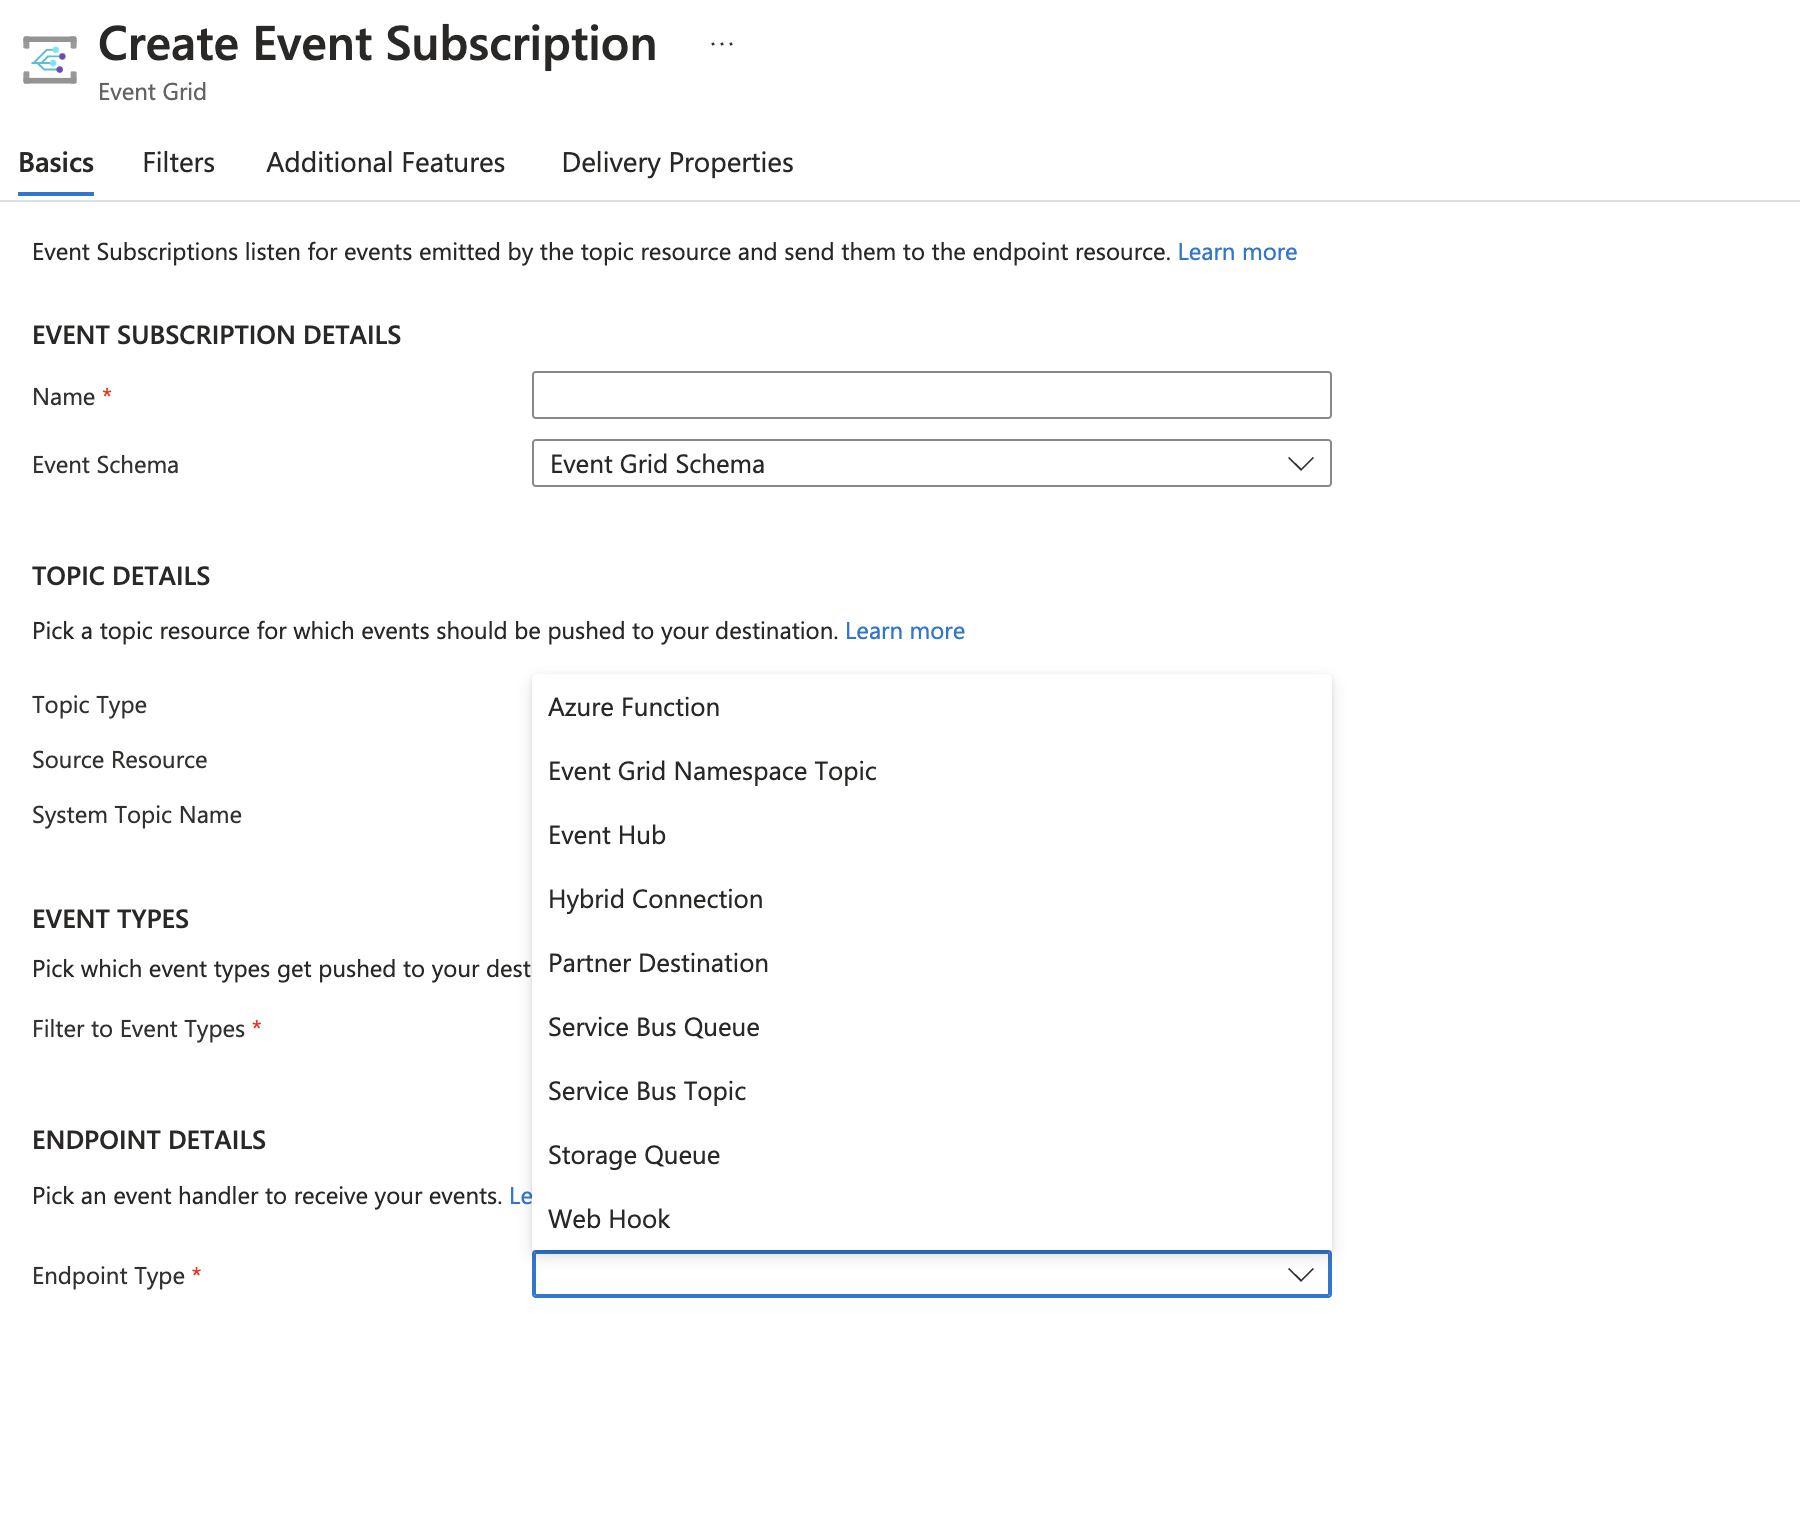Open the Additional Features tab
This screenshot has width=1800, height=1516.
click(385, 163)
